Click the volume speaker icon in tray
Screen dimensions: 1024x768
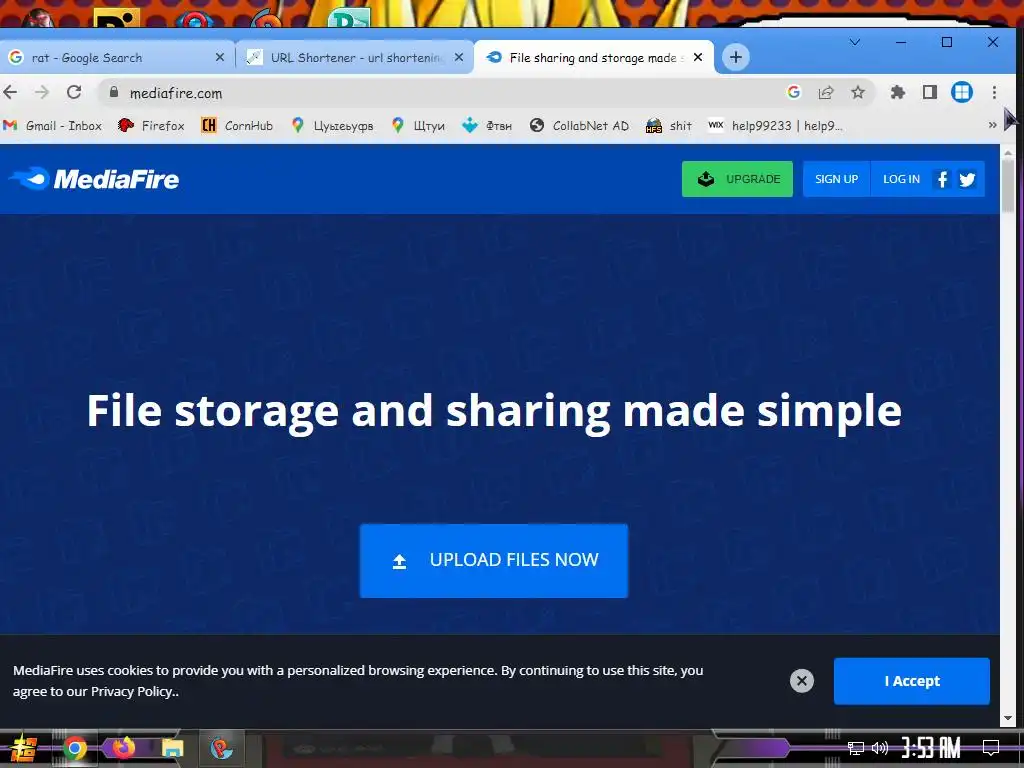(880, 748)
